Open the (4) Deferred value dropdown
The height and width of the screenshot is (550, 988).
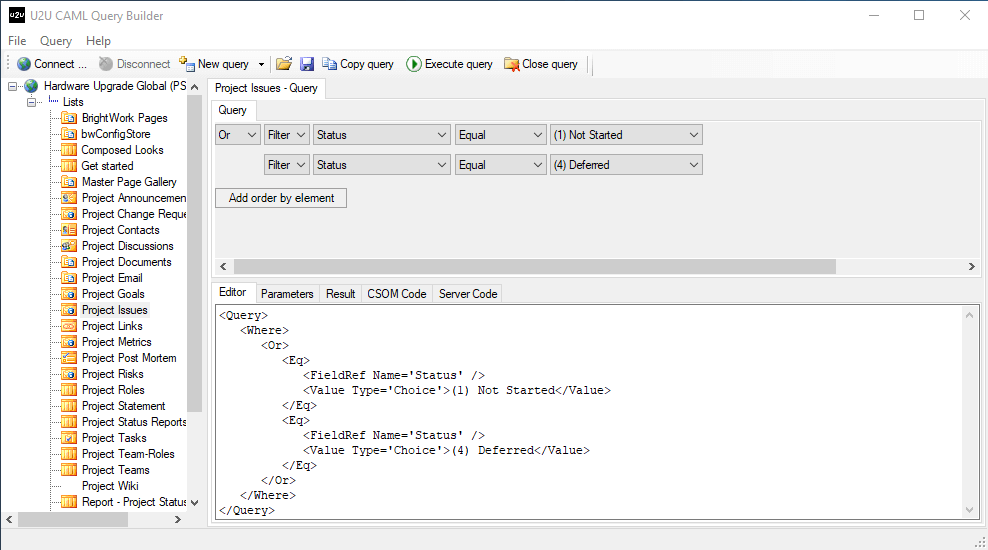pyautogui.click(x=626, y=165)
